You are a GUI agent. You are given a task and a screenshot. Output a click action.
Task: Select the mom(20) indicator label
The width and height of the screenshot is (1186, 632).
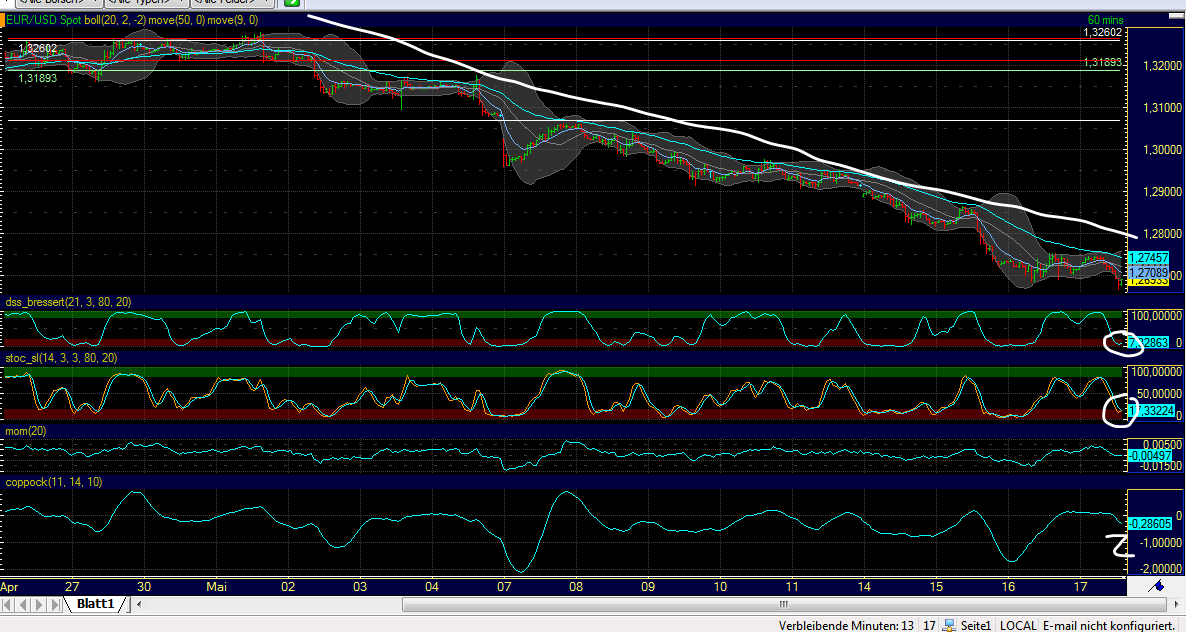click(26, 431)
